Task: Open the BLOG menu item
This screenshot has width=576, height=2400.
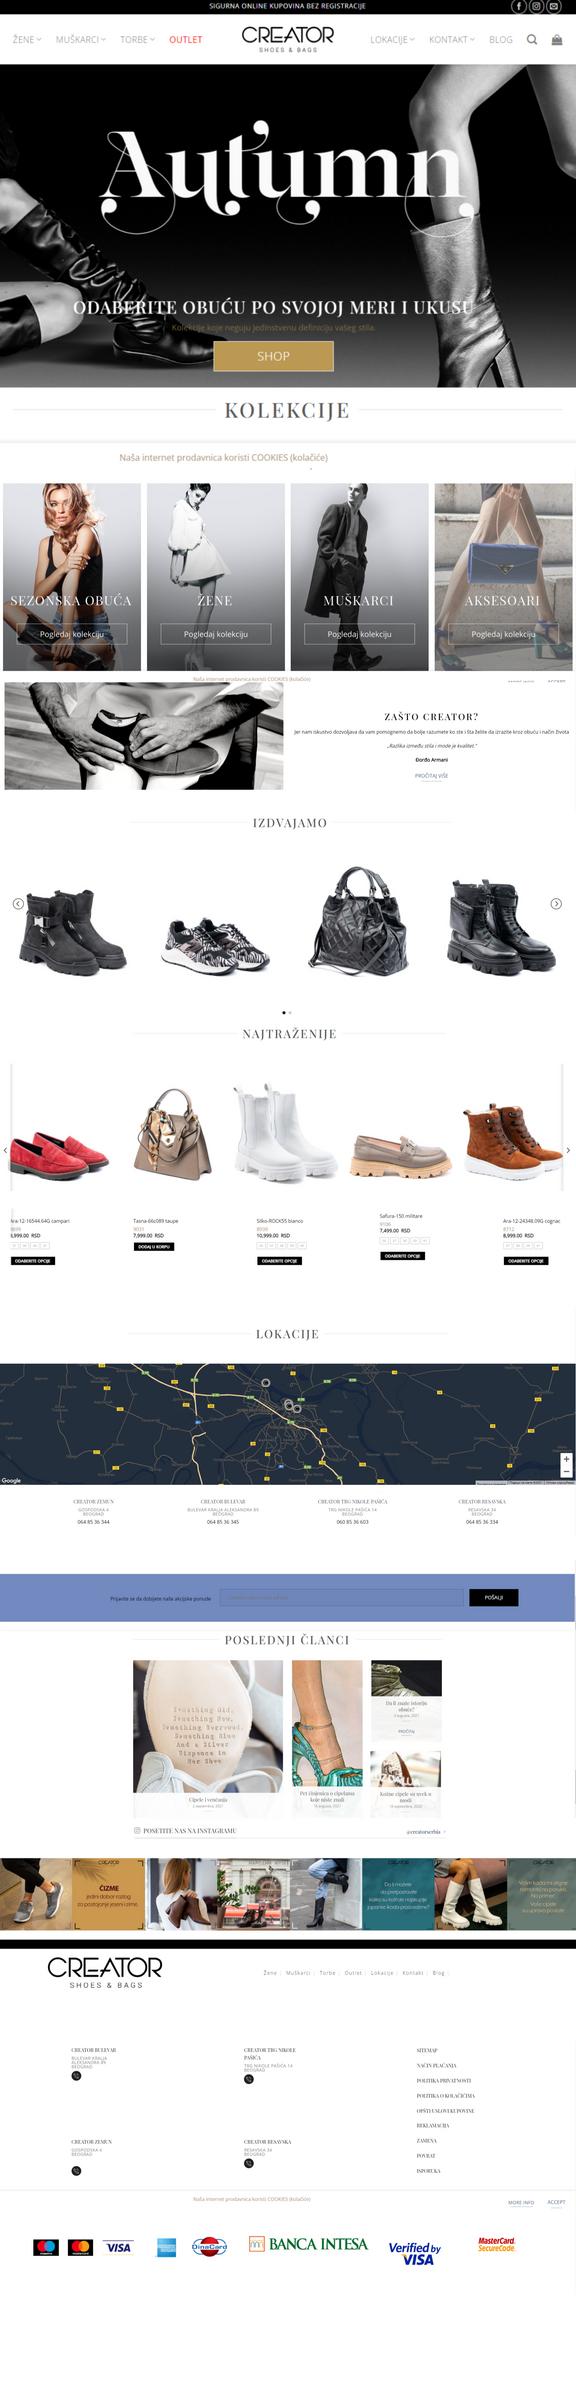Action: (x=501, y=40)
